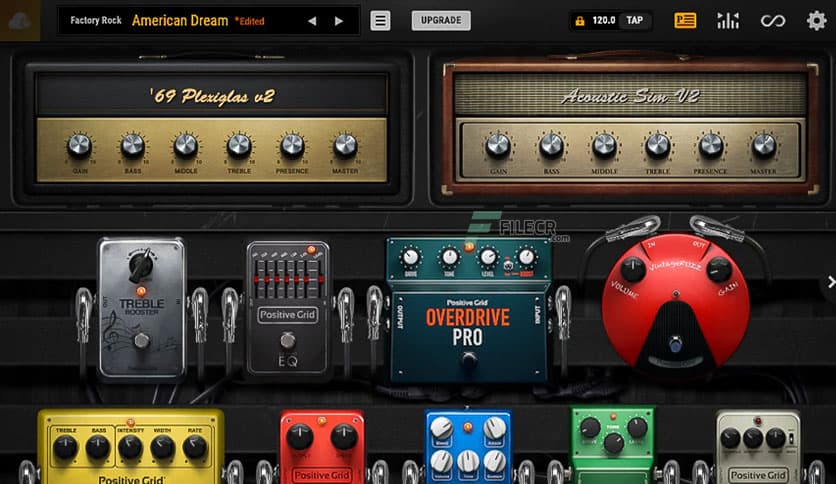Image resolution: width=836 pixels, height=484 pixels.
Task: Toggle the Vintage Fuzz footswitch
Action: [x=676, y=344]
